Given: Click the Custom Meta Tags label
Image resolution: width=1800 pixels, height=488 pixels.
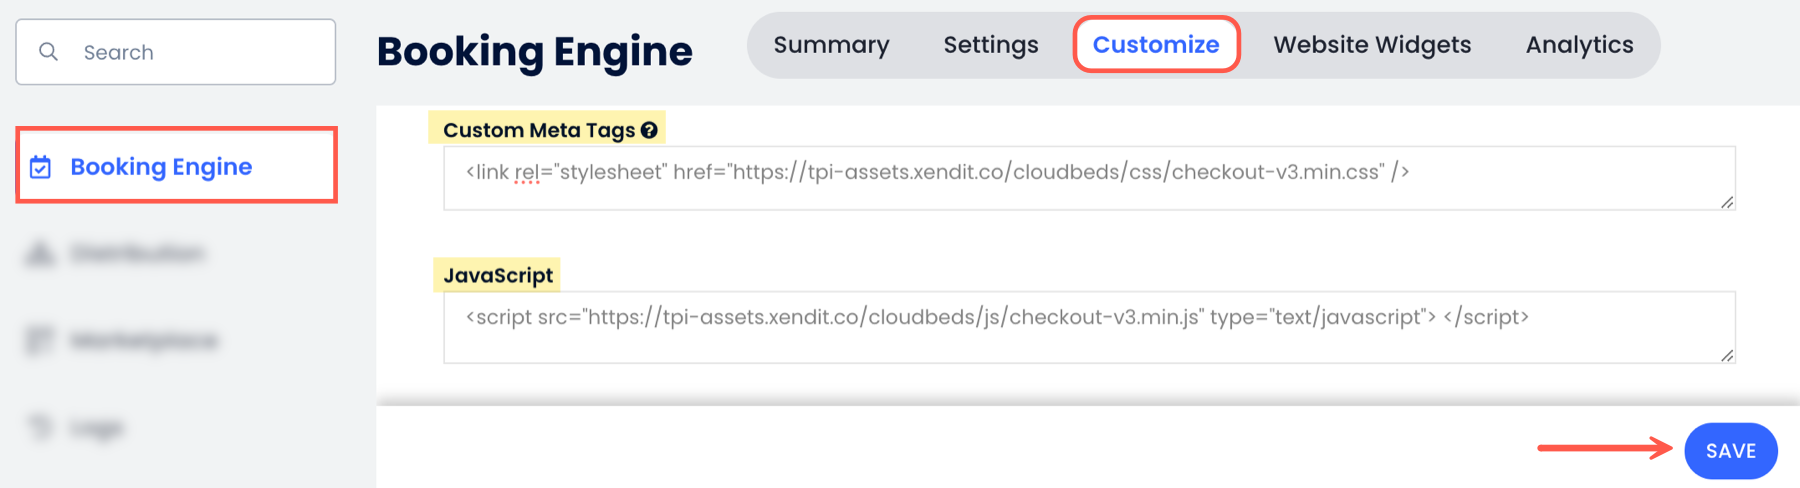Looking at the screenshot, I should point(538,130).
